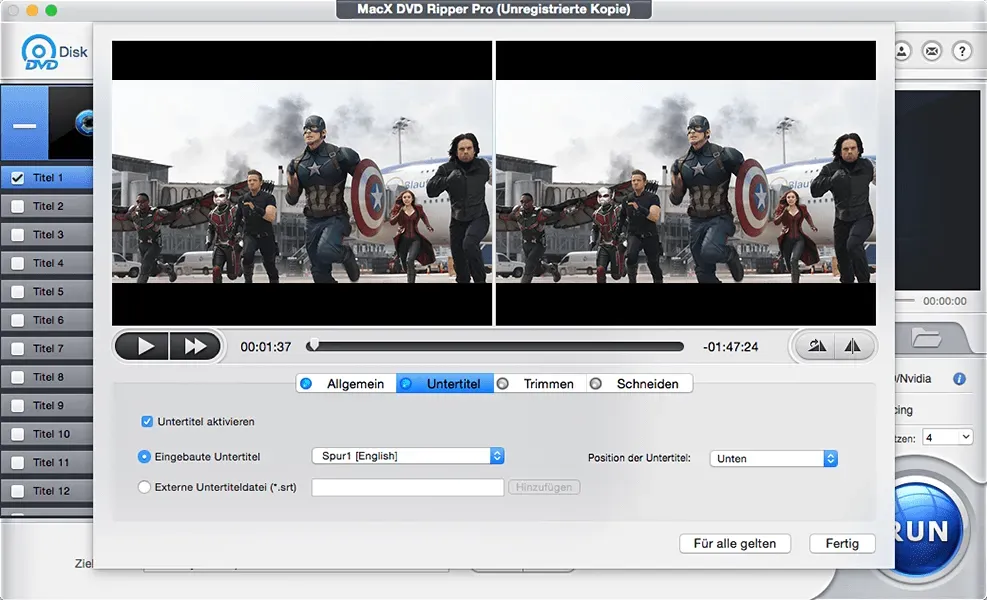987x600 pixels.
Task: Open the Spur1 [English] subtitle track dropdown
Action: click(x=408, y=456)
